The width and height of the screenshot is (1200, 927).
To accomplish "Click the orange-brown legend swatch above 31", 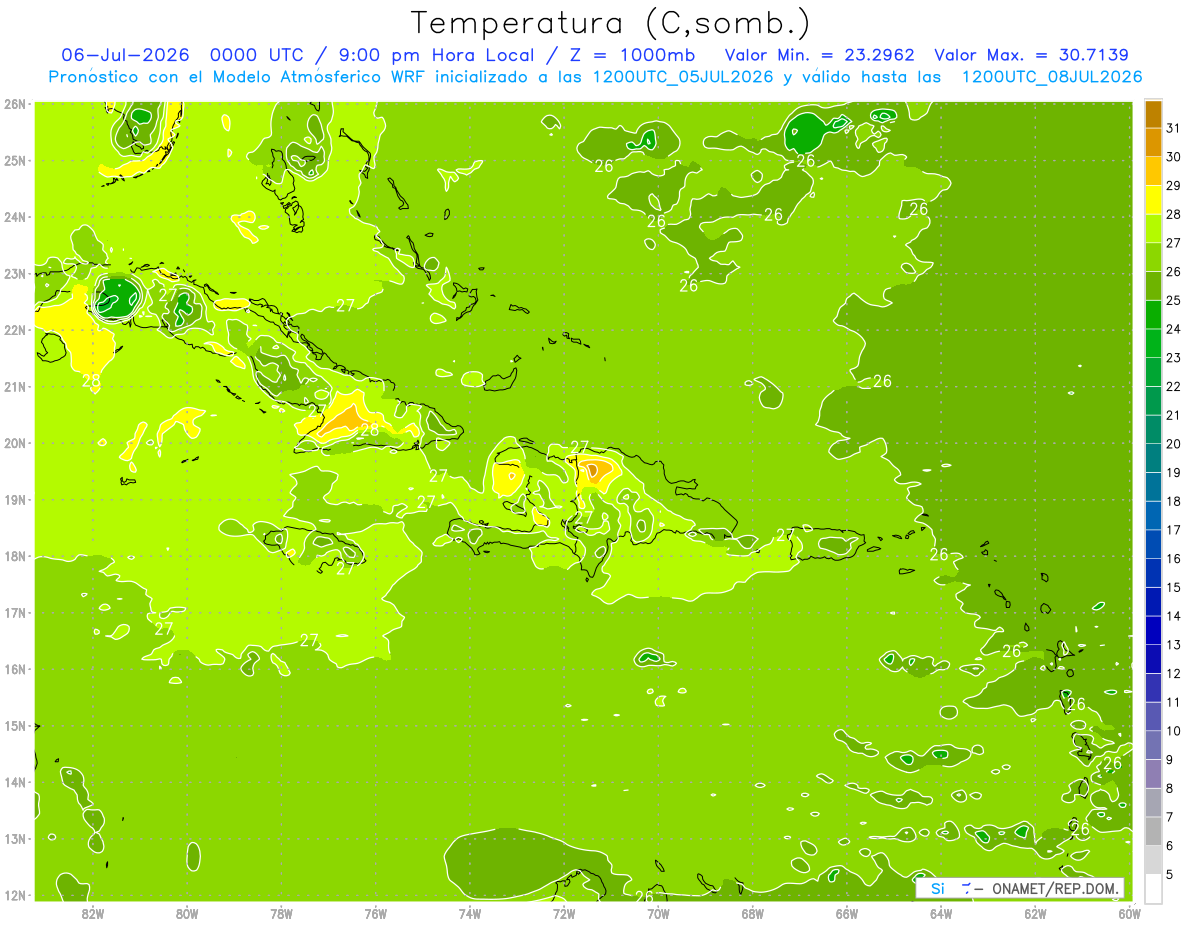I will pos(1153,113).
